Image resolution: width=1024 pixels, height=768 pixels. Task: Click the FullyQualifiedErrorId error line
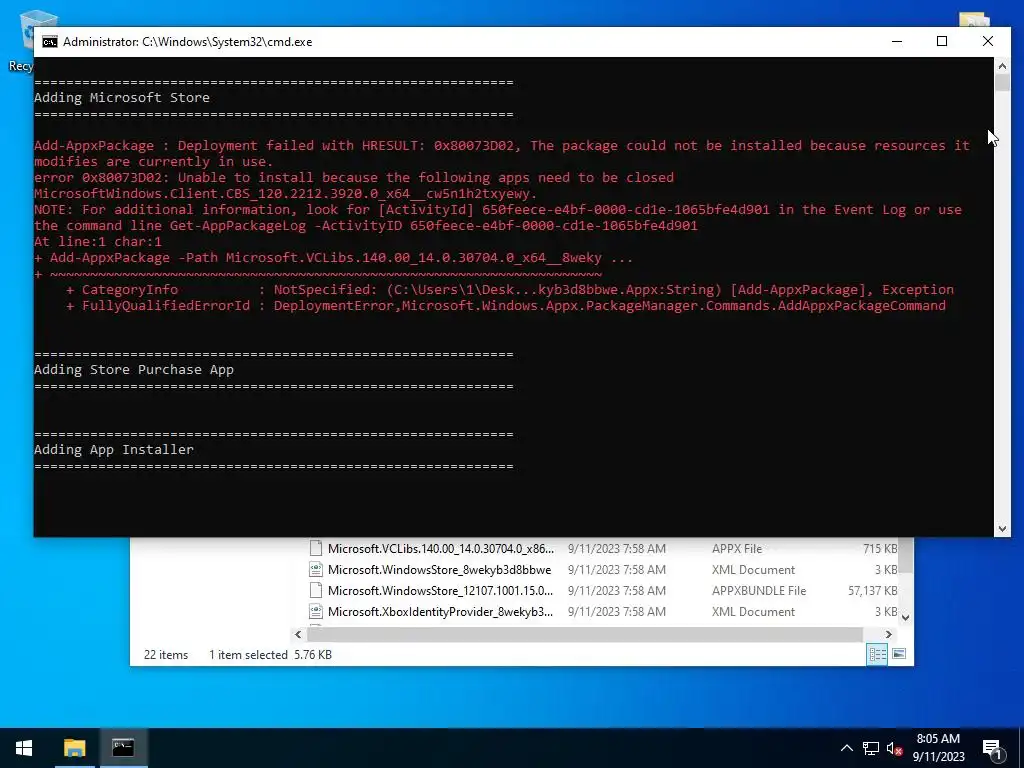click(x=505, y=306)
